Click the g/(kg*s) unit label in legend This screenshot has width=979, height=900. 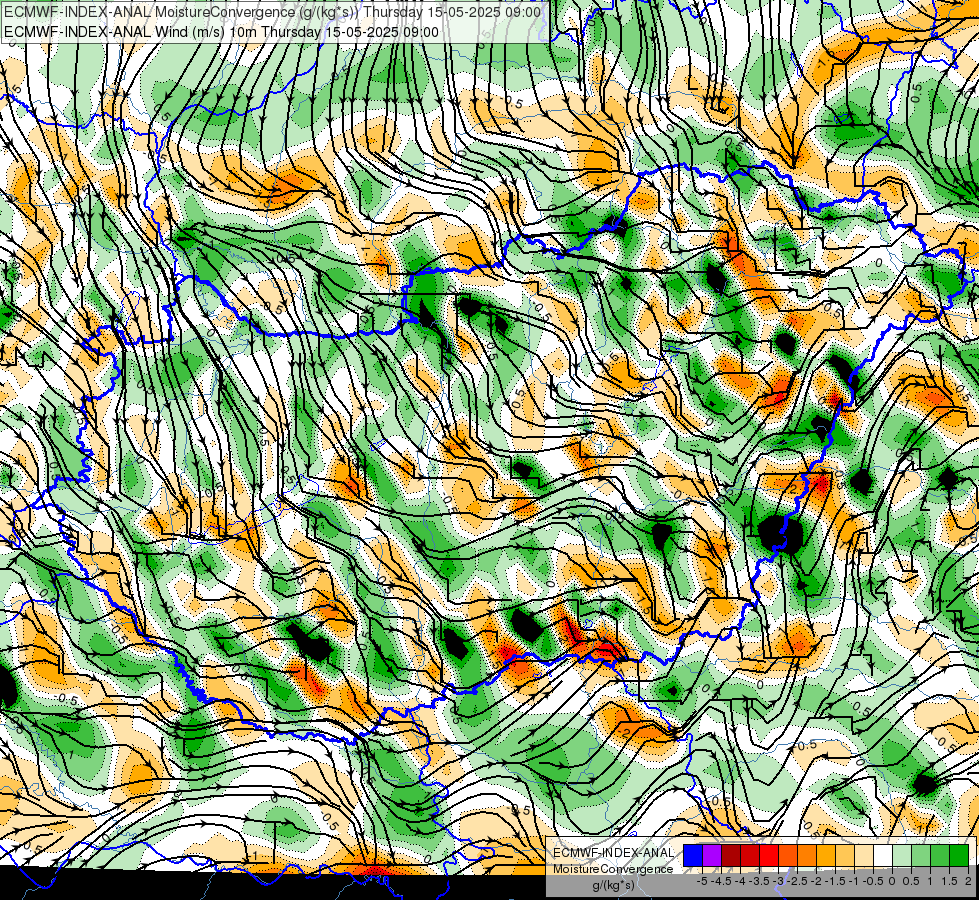[613, 885]
